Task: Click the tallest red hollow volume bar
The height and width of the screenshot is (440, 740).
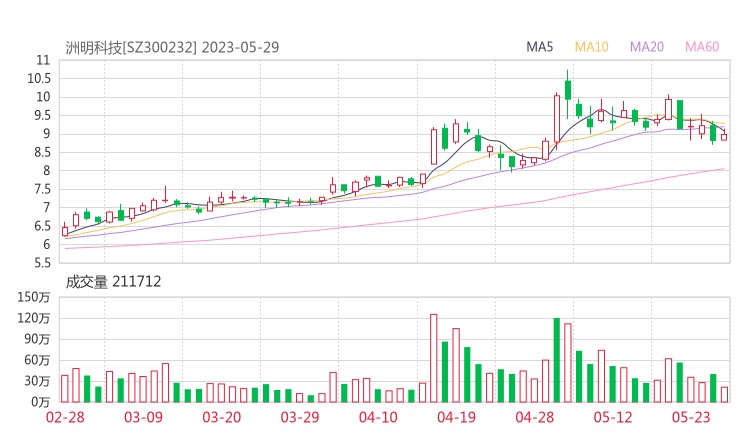Action: point(434,358)
